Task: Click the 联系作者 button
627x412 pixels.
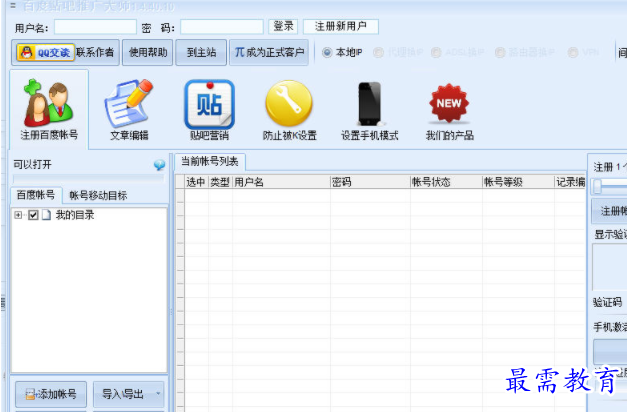Action: (x=95, y=52)
